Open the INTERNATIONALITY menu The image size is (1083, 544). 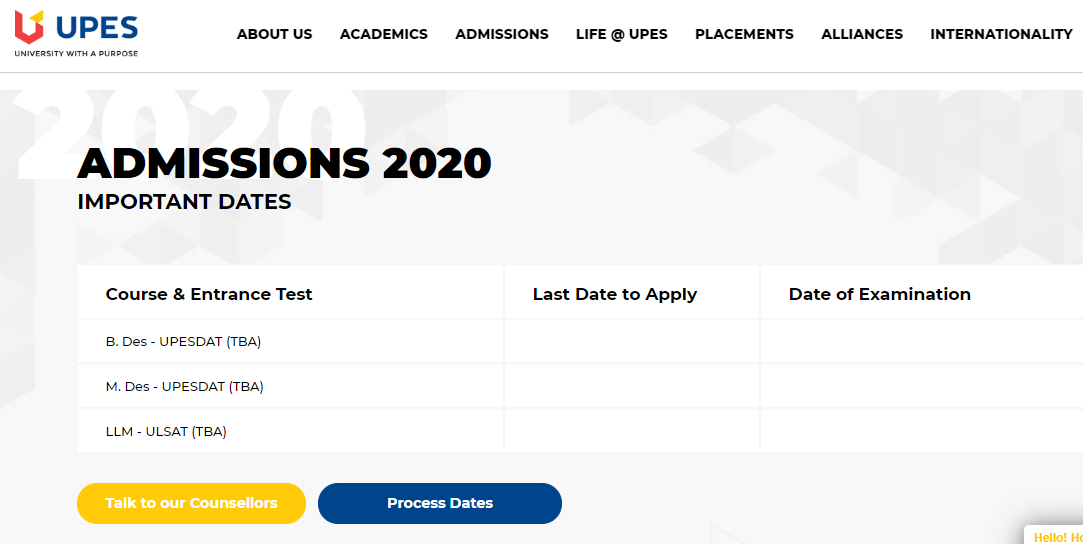point(1001,34)
